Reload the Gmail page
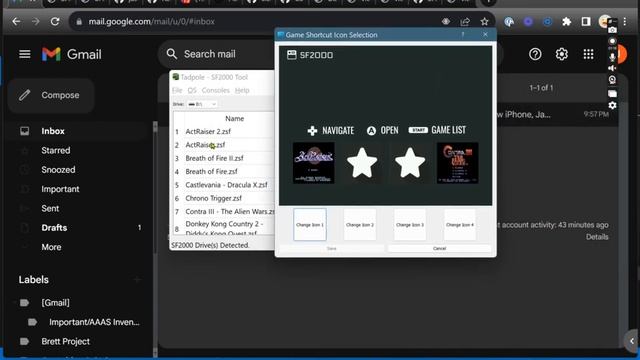The image size is (640, 360). click(x=55, y=21)
